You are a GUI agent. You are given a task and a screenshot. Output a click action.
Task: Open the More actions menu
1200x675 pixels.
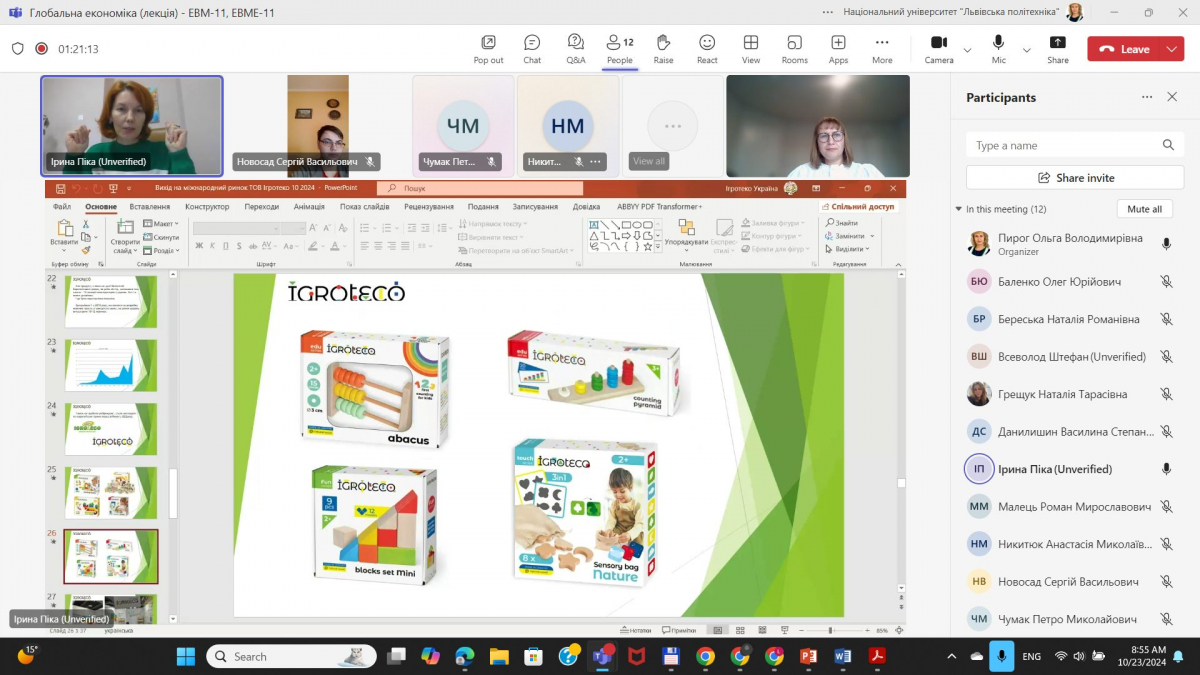[x=882, y=48]
